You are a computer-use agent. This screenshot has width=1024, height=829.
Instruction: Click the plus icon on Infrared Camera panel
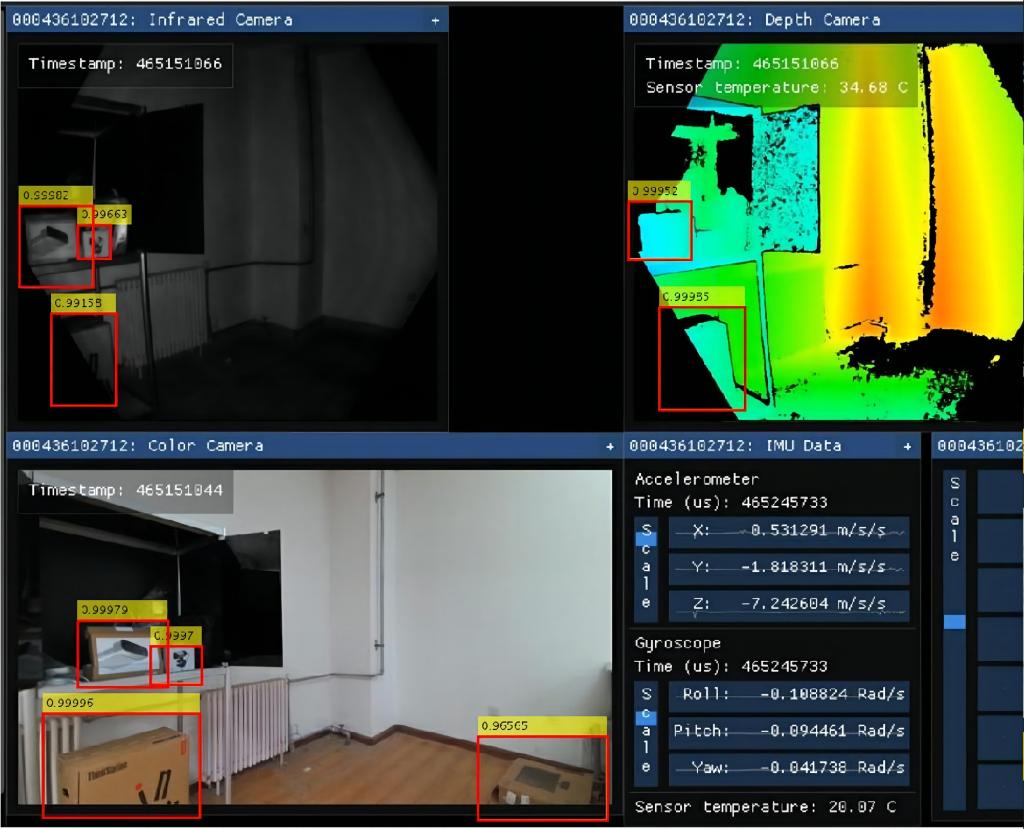coord(435,20)
